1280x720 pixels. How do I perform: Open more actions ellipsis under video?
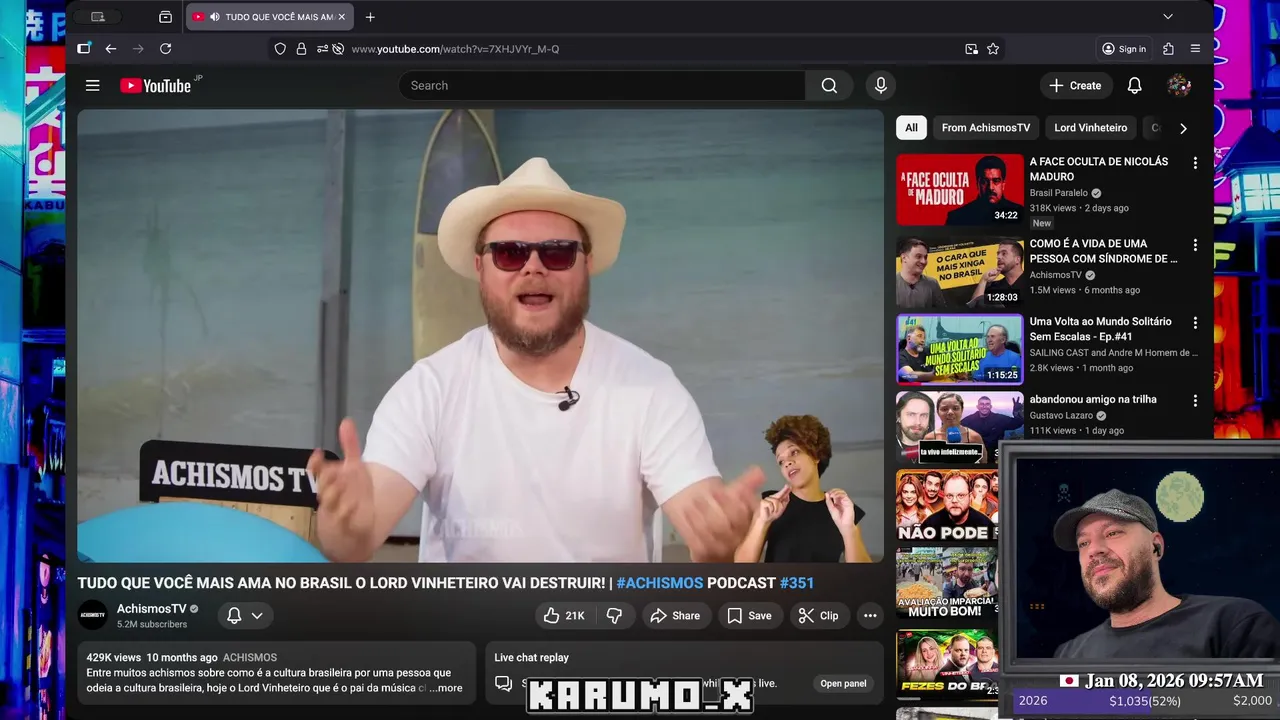[x=870, y=616]
